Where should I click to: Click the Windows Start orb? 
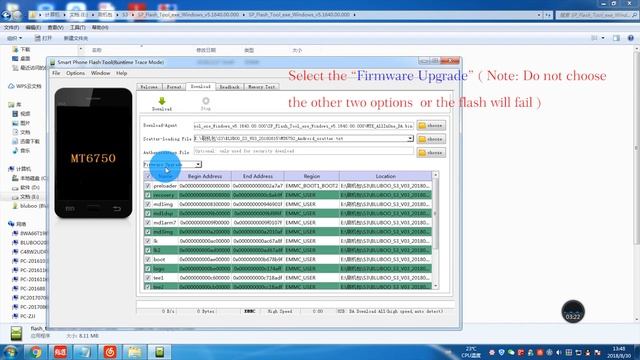point(10,352)
